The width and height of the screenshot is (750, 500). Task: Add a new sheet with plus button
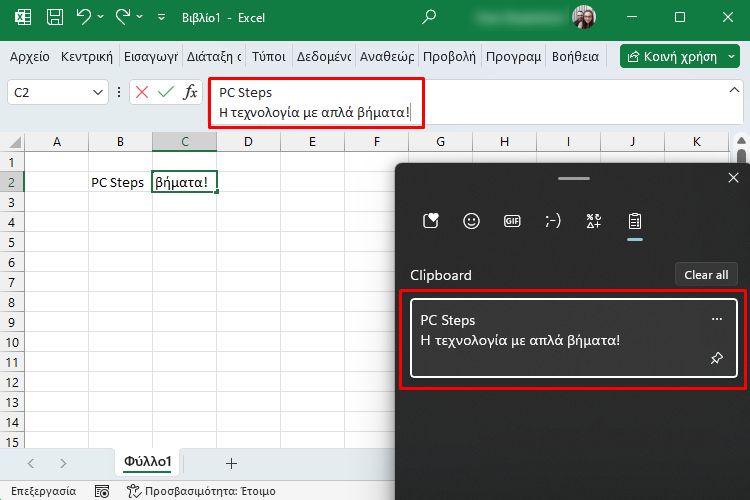pos(231,463)
